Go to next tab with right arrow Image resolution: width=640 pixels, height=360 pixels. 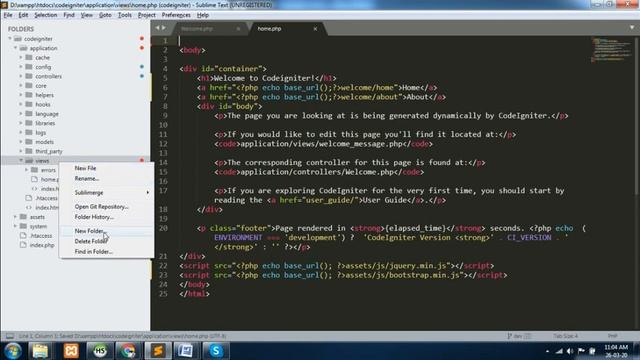164,28
